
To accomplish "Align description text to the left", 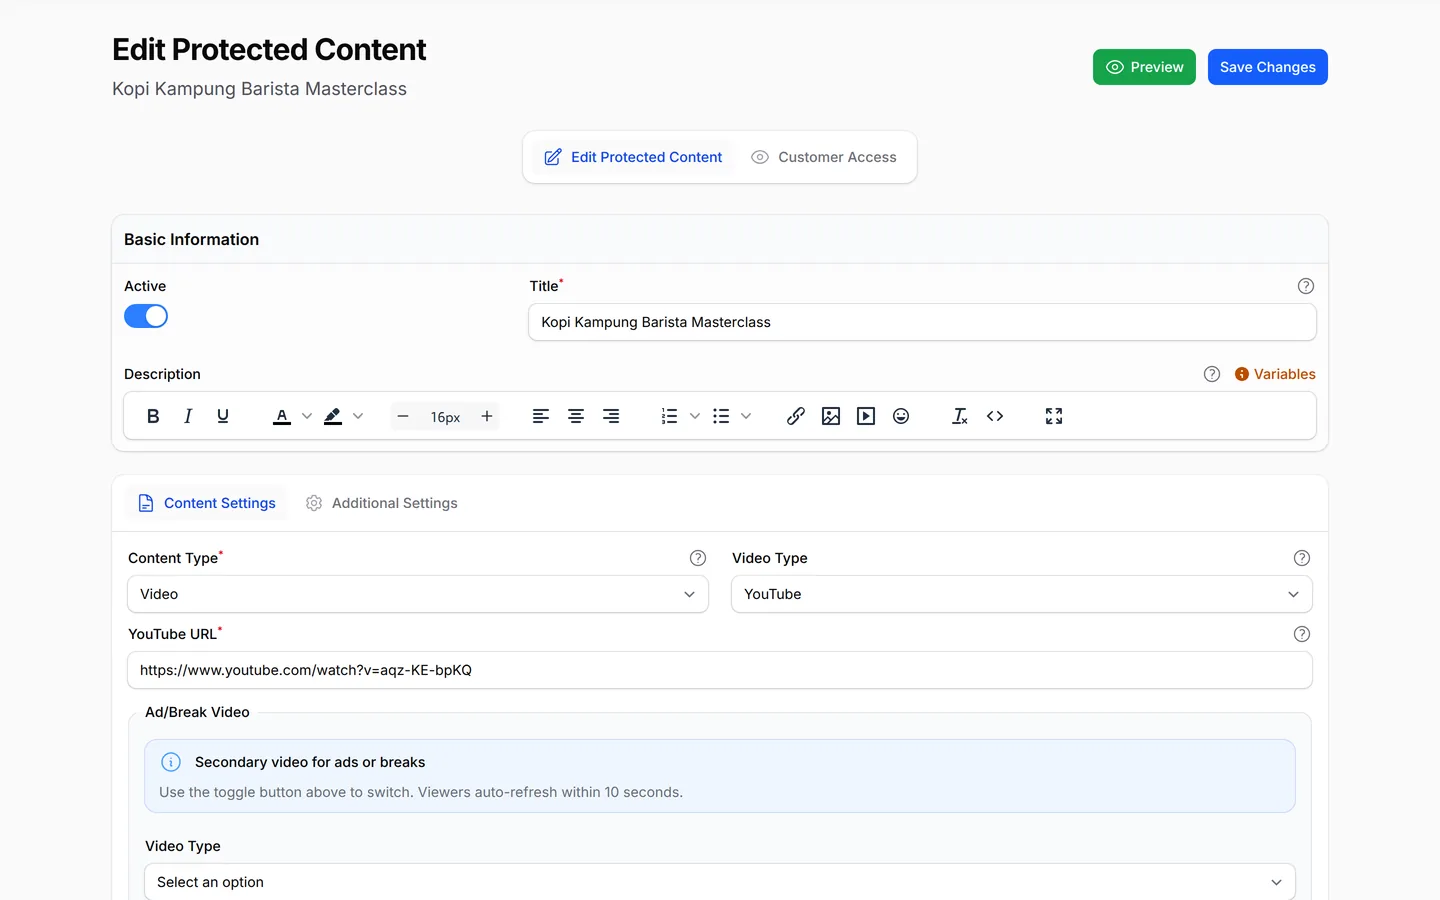I will click(541, 416).
